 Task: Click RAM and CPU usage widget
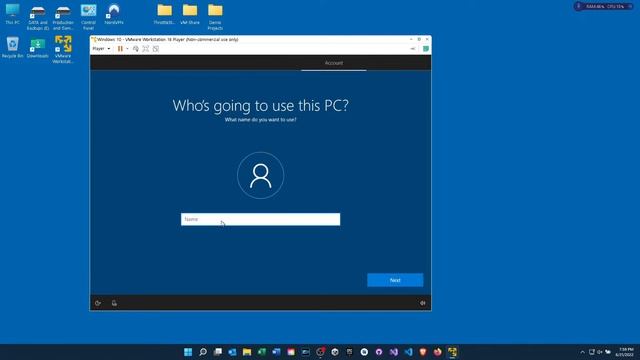point(604,7)
